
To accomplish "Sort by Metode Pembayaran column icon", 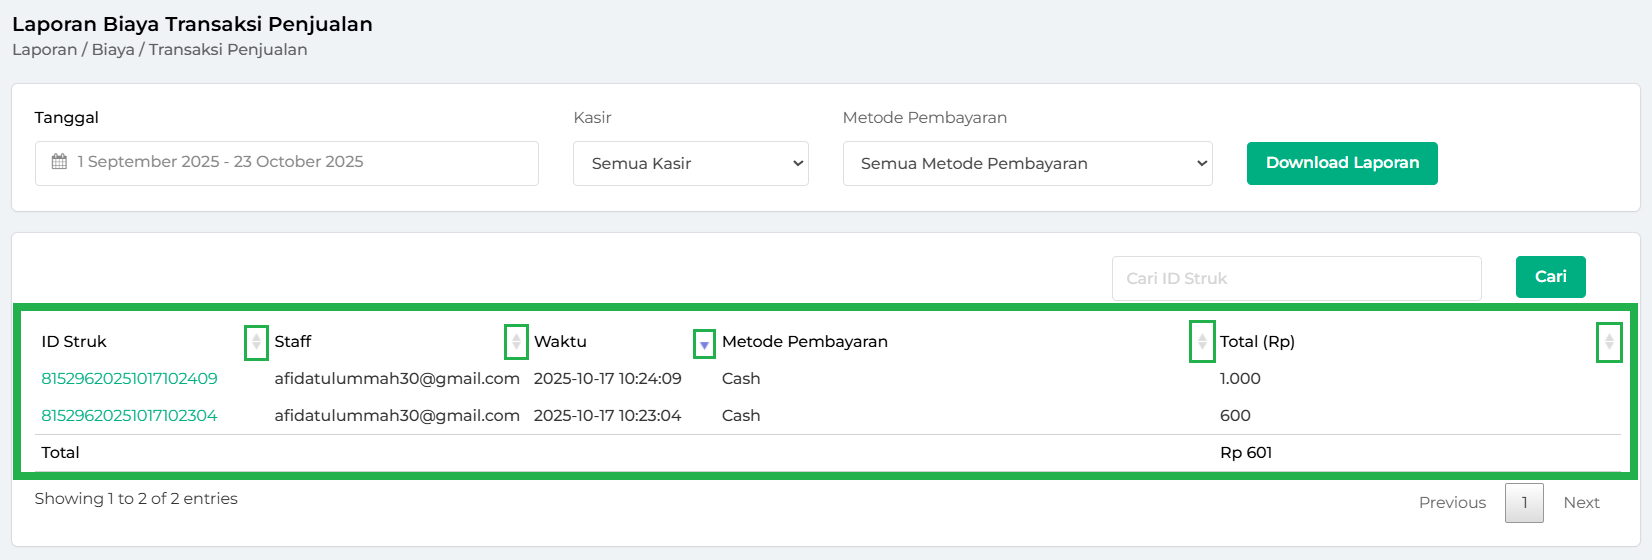I will click(x=1202, y=342).
